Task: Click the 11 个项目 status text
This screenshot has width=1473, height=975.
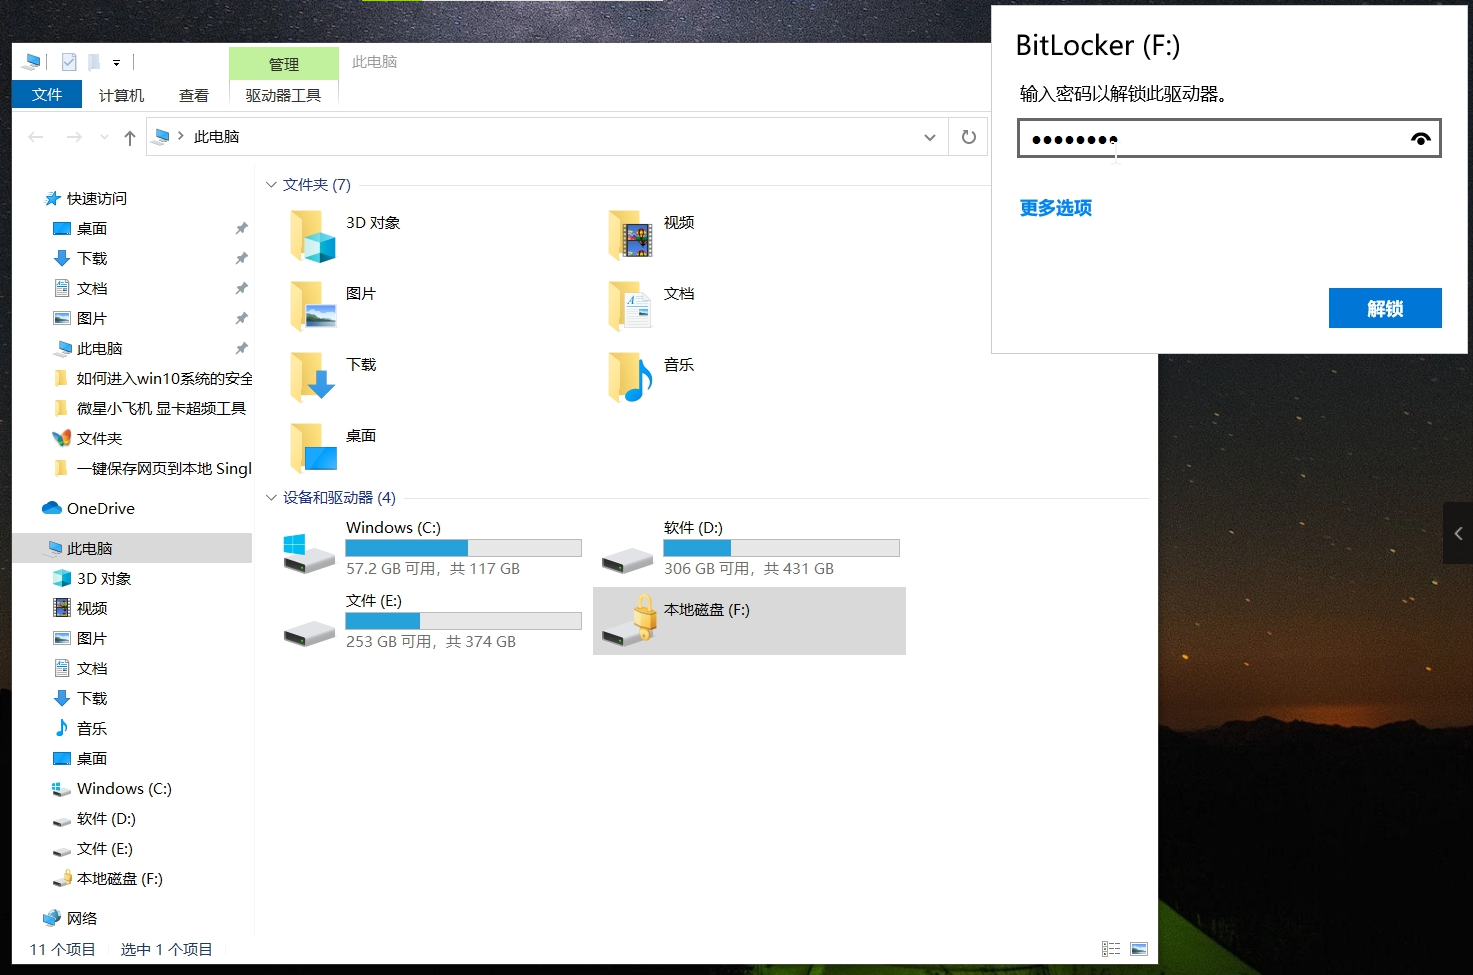Action: point(62,949)
